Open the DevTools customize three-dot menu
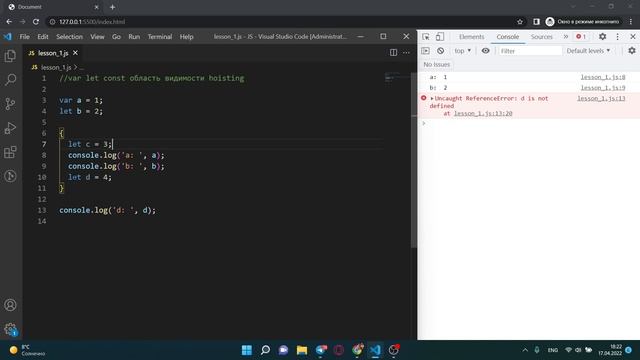Viewport: 640px width, 360px height. [618, 37]
